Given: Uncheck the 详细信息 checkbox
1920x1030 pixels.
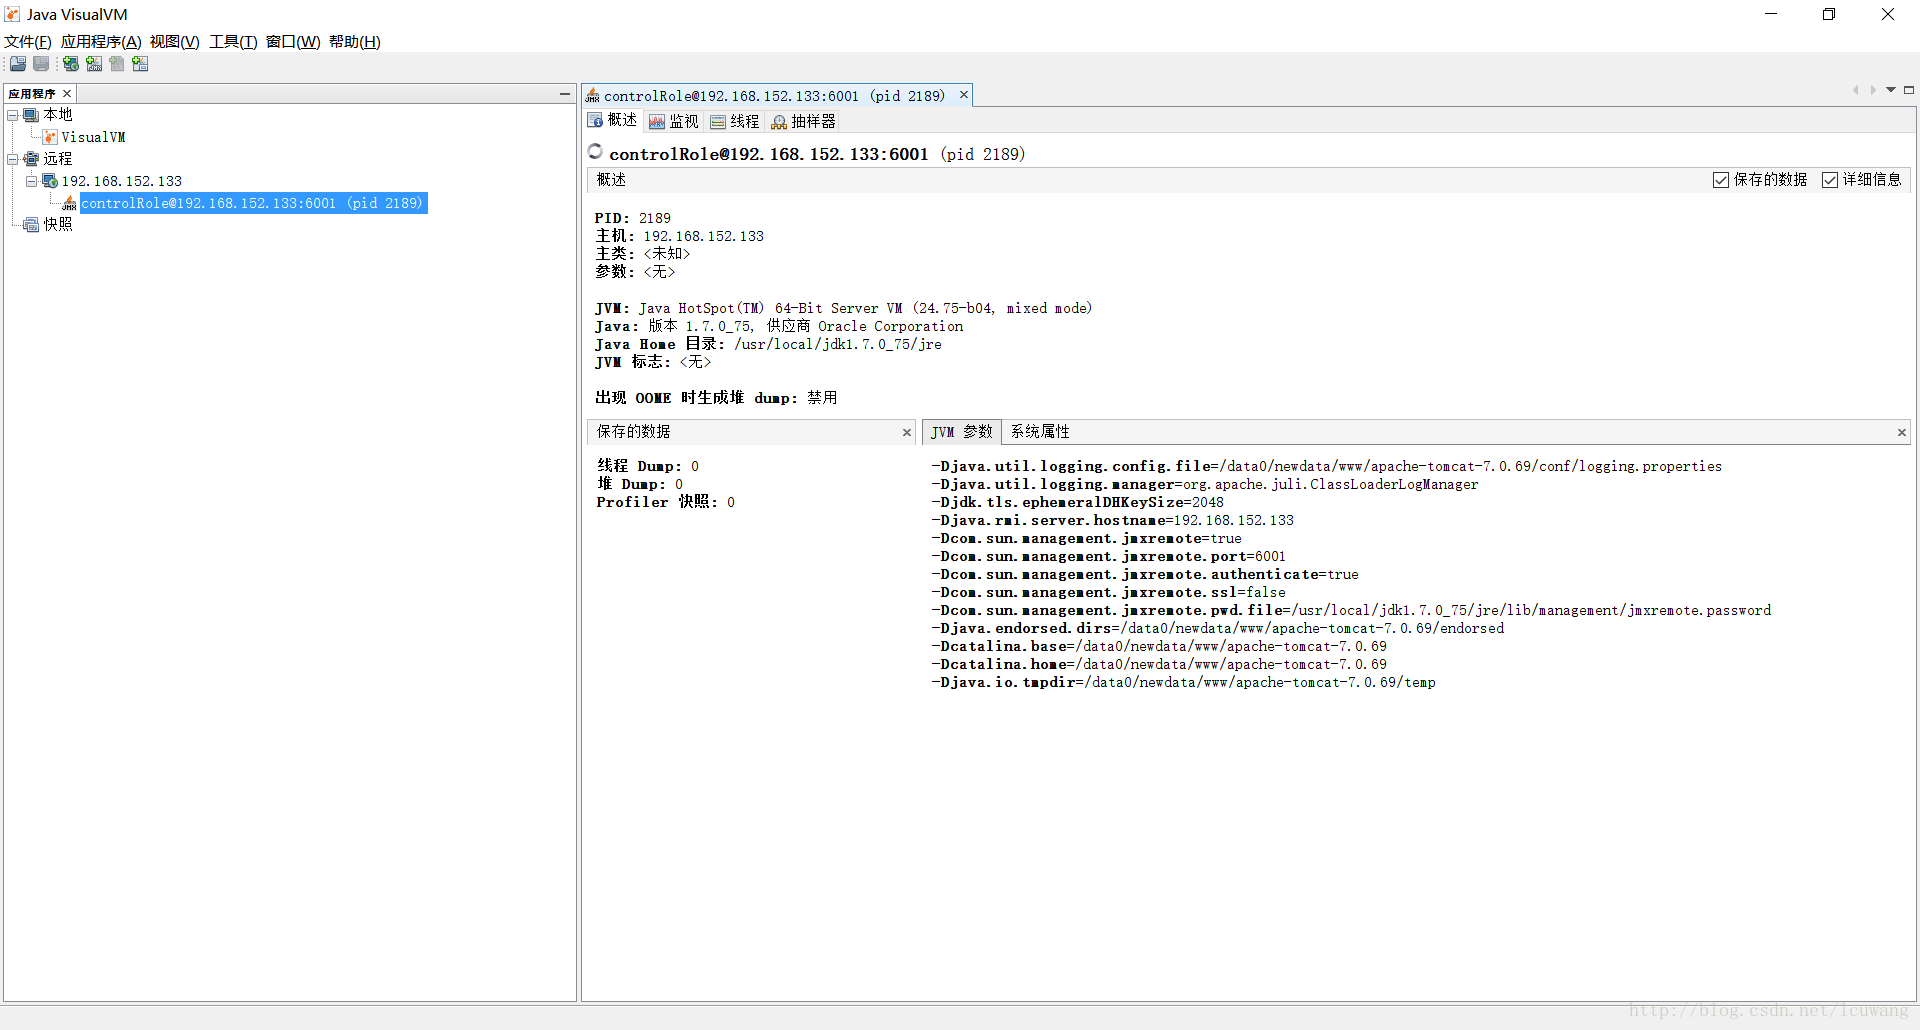Looking at the screenshot, I should (1830, 180).
